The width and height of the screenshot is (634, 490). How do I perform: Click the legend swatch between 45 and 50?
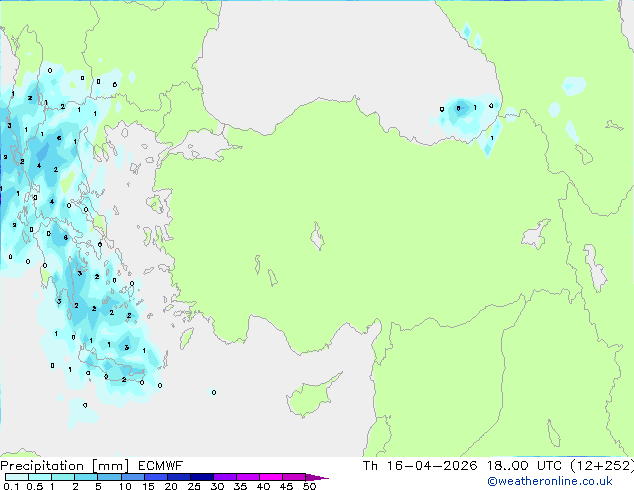pos(294,477)
